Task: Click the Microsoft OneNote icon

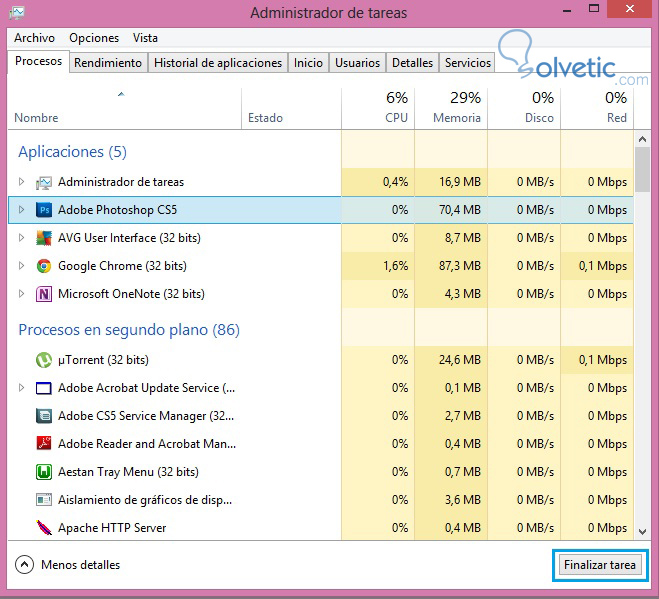Action: 44,294
